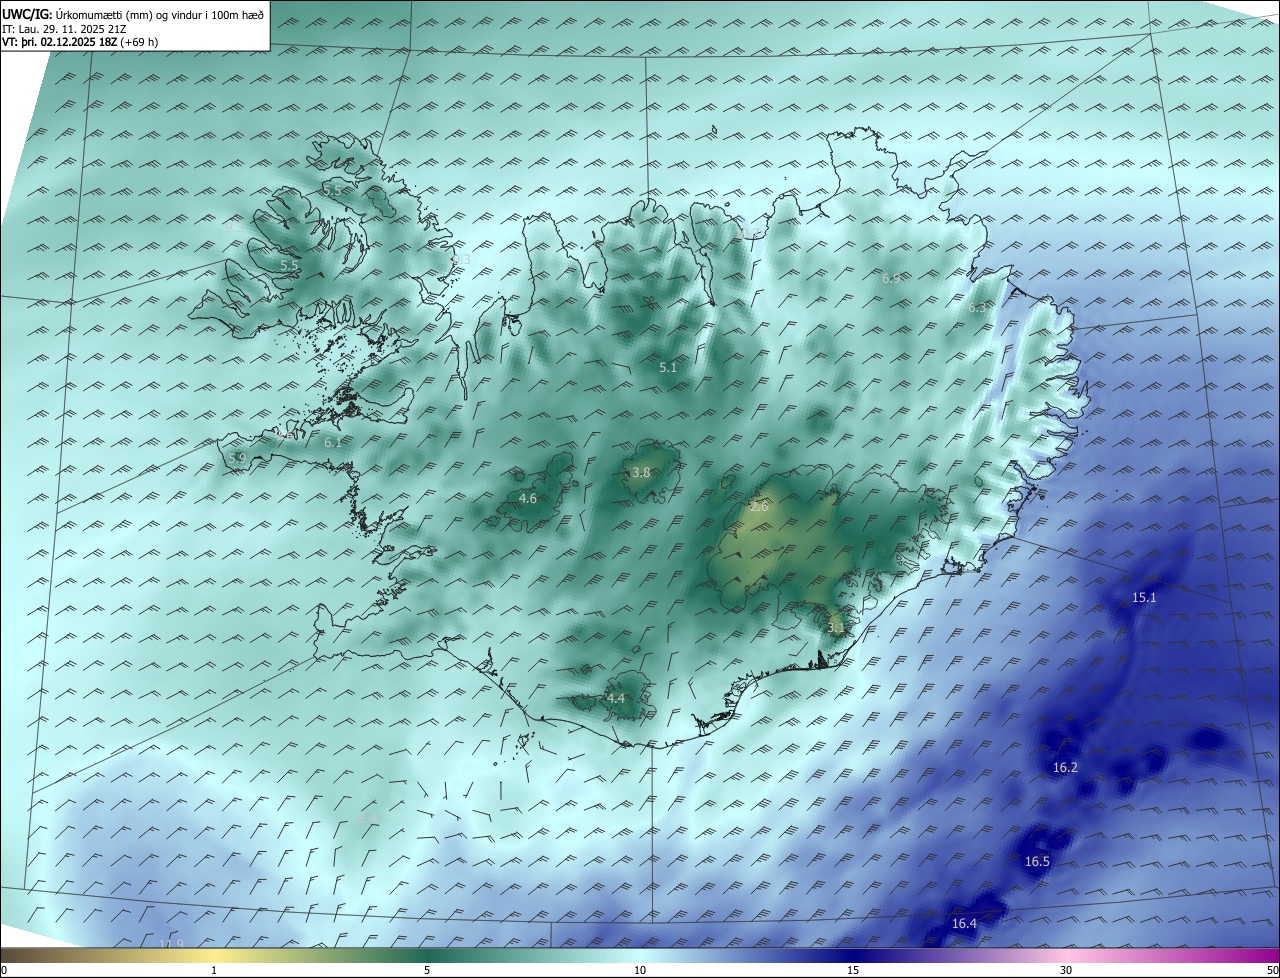The width and height of the screenshot is (1280, 978).
Task: Click the 16.2 value label
Action: click(1066, 768)
